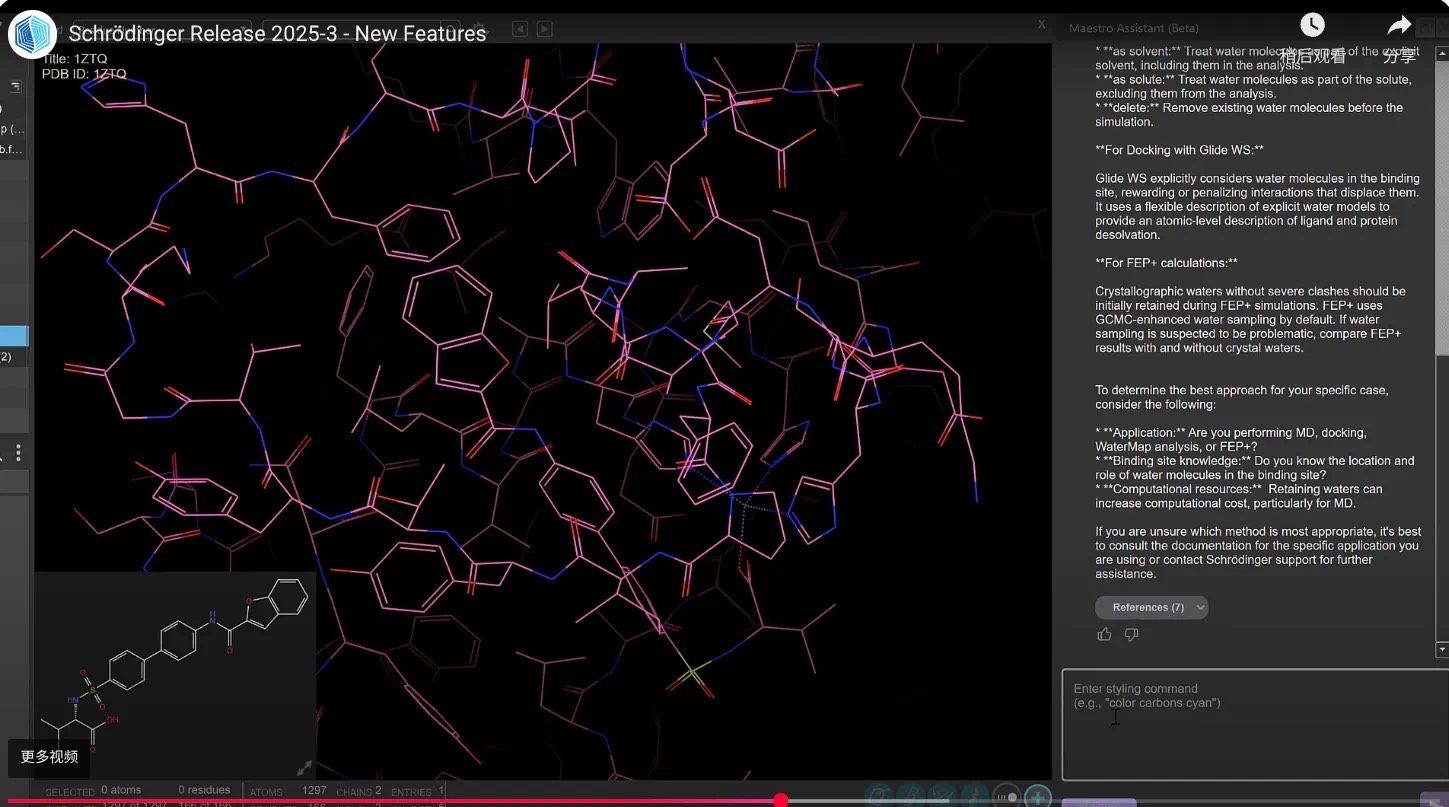Viewport: 1449px width, 807px height.
Task: Click the plus icon in status bar
Action: point(1038,797)
